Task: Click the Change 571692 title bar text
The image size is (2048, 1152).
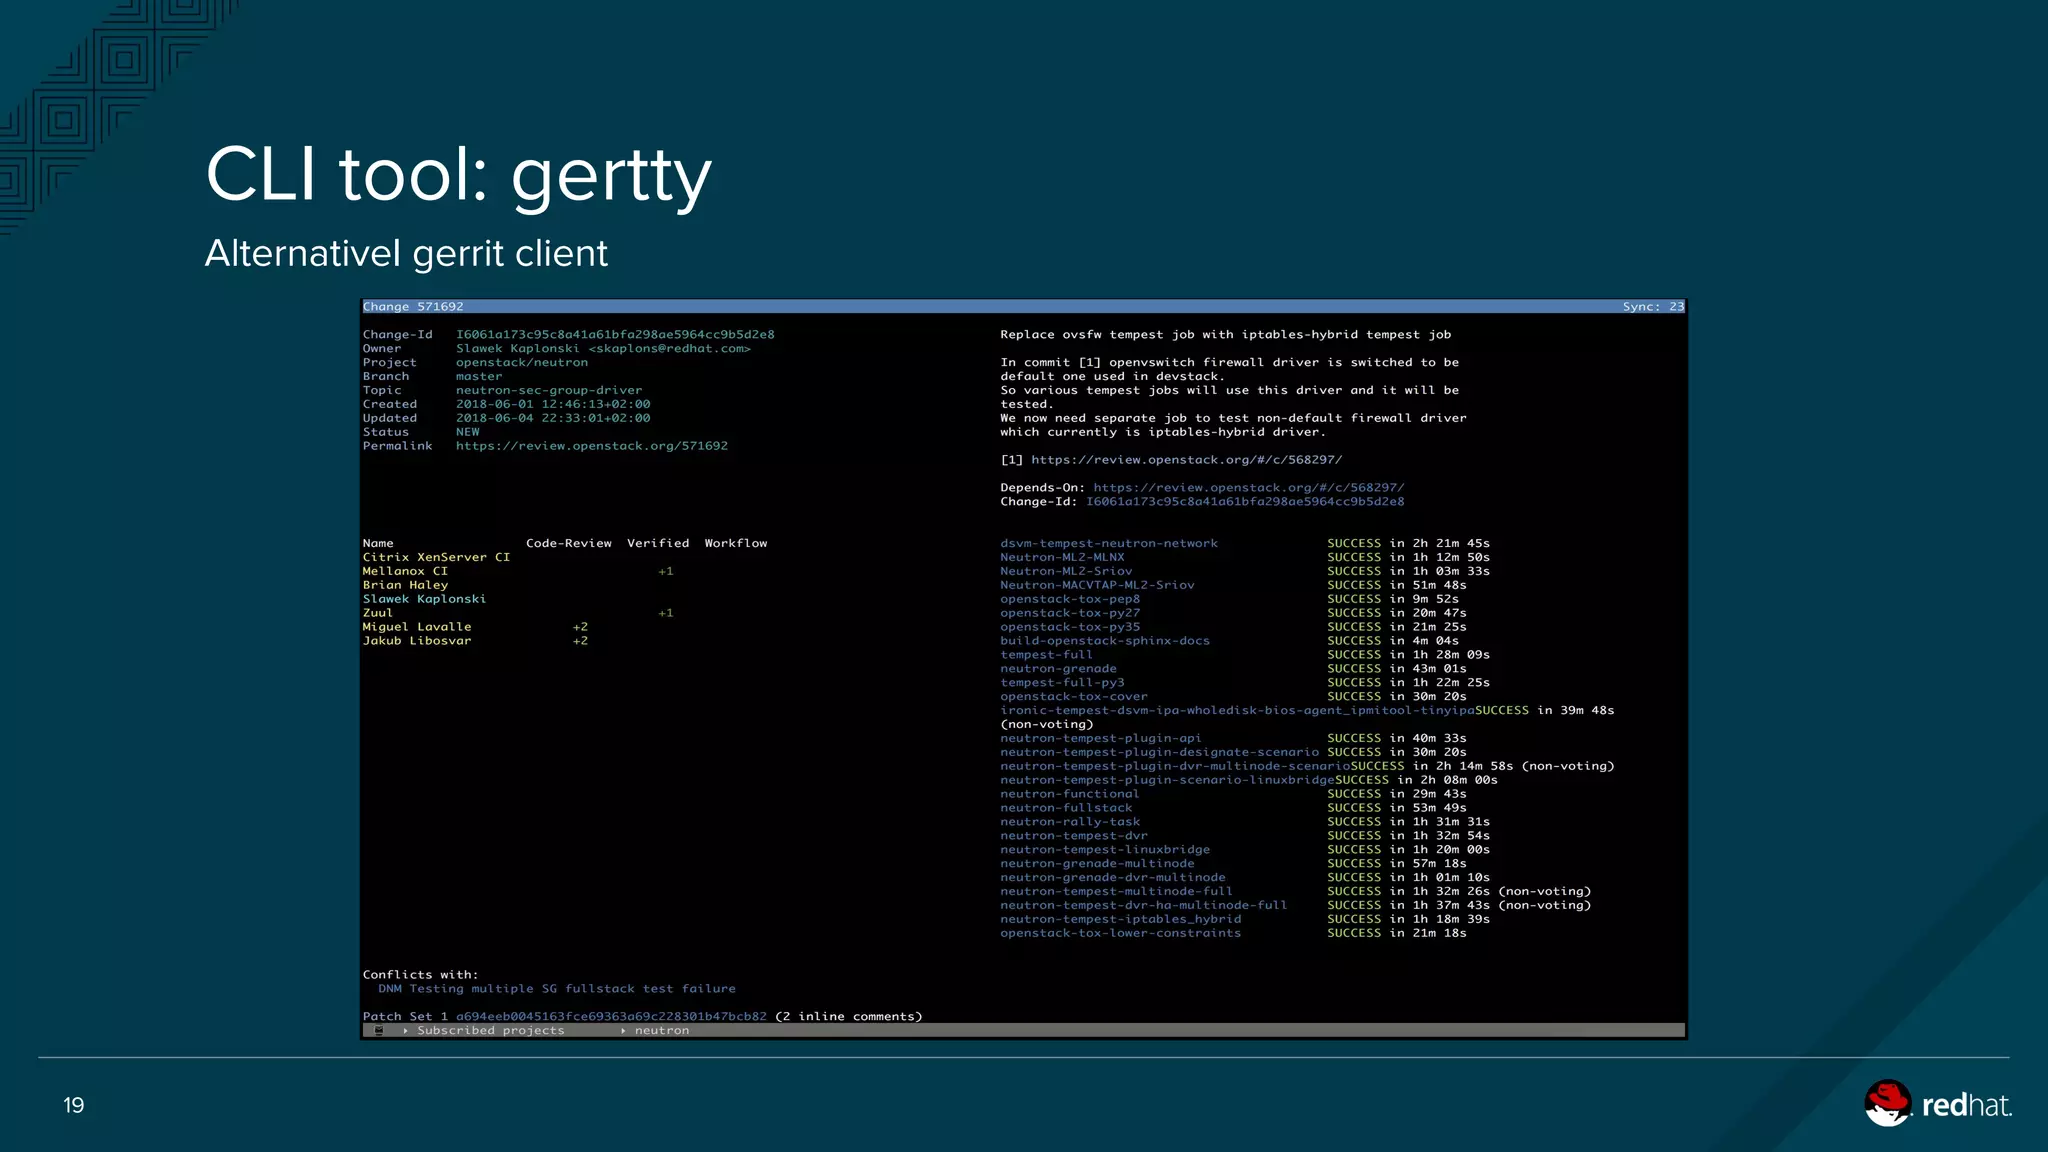Action: click(413, 307)
